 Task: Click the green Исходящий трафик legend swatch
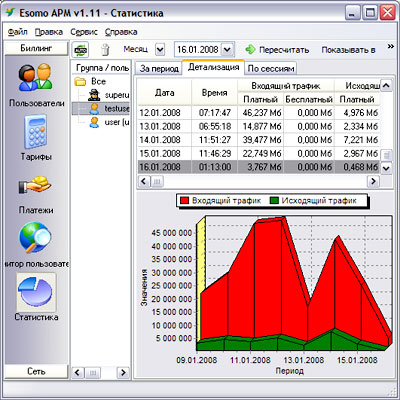(274, 200)
